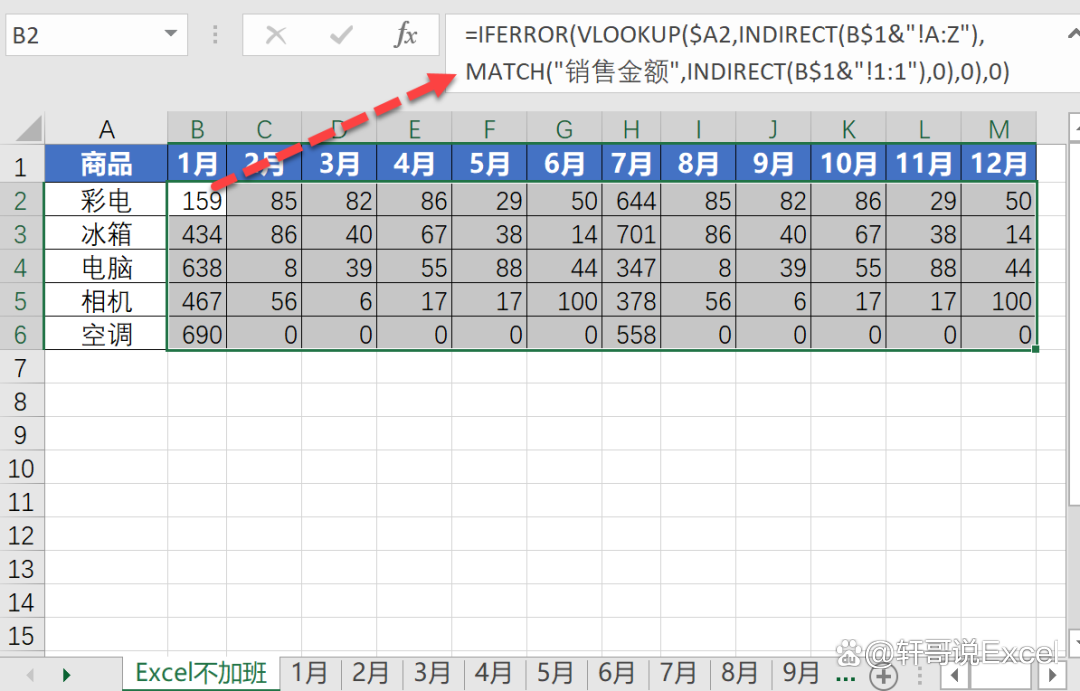Click the 10月 header cell in row 1

[x=849, y=164]
